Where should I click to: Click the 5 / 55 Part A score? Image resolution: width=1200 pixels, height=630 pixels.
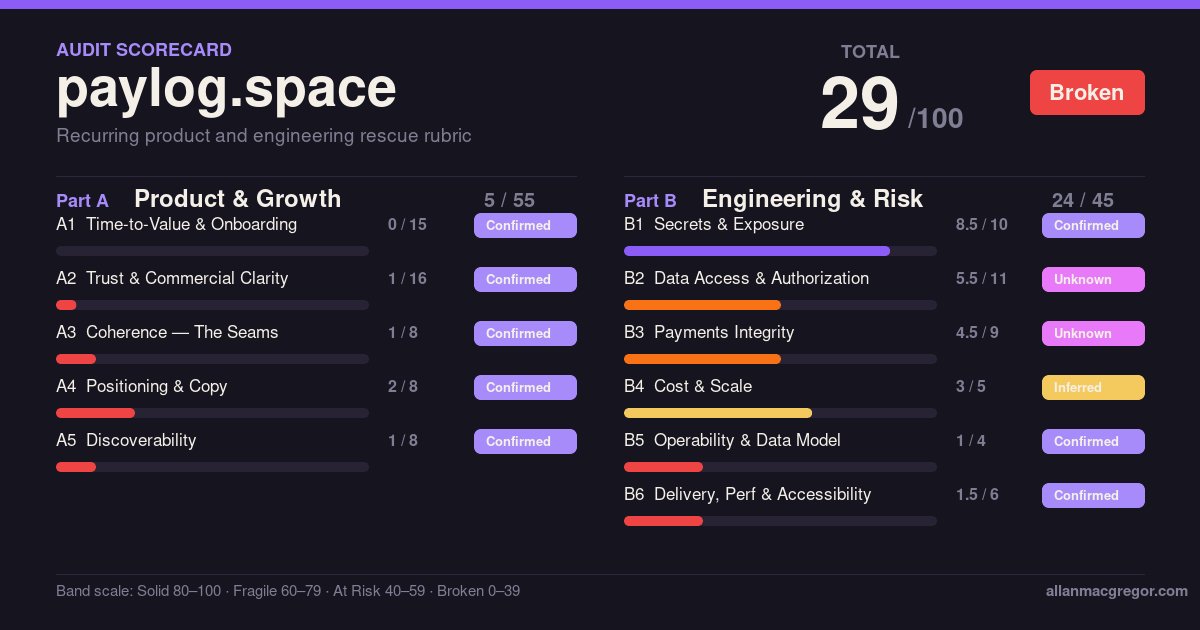coord(509,201)
